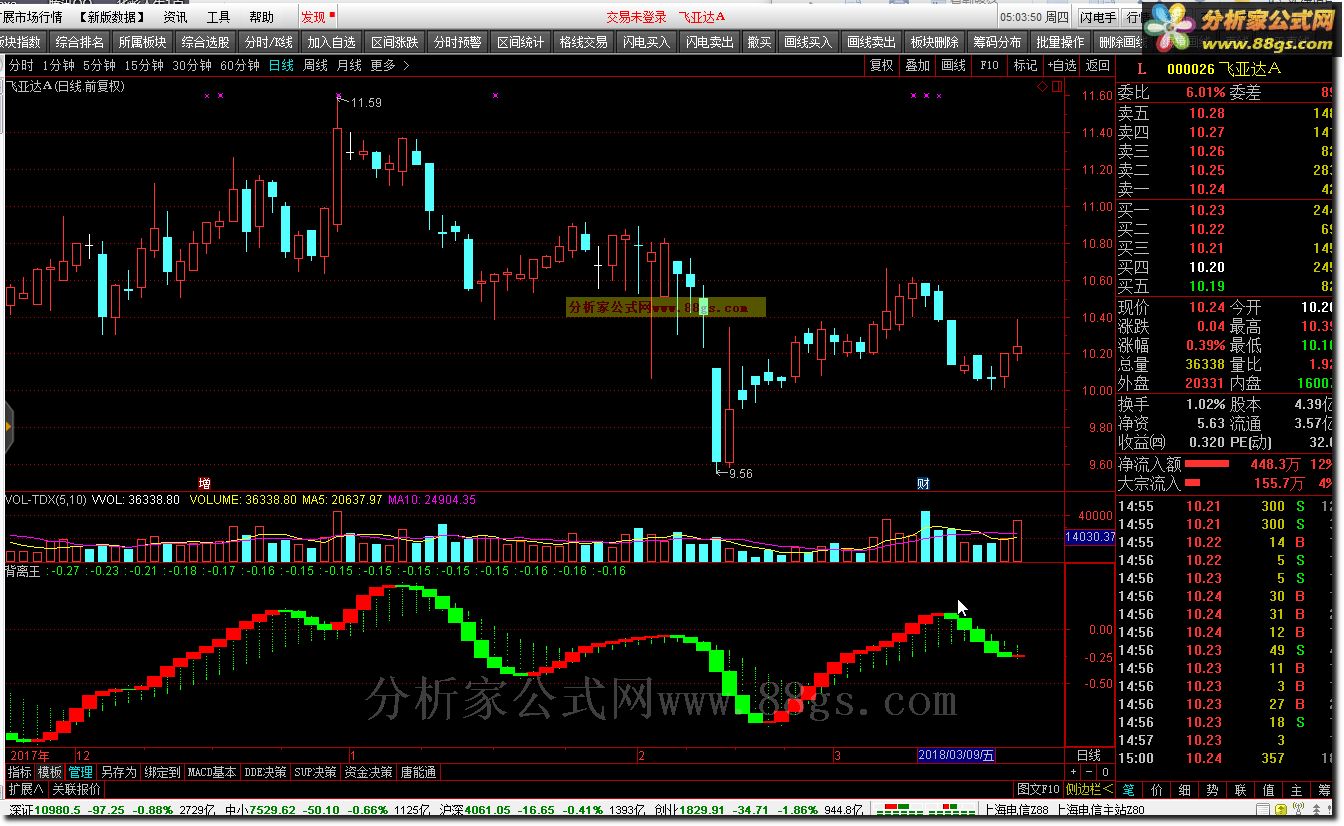Select the 15分钟 period tab

(x=144, y=66)
